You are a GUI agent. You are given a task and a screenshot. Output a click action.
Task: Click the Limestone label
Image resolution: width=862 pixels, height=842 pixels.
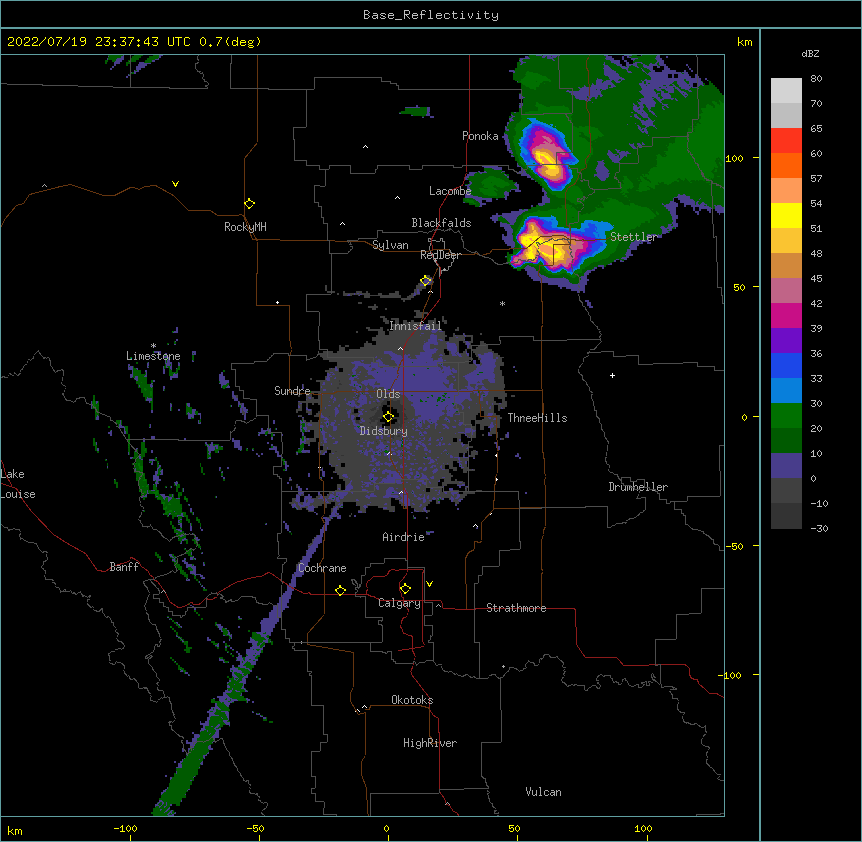pos(153,356)
